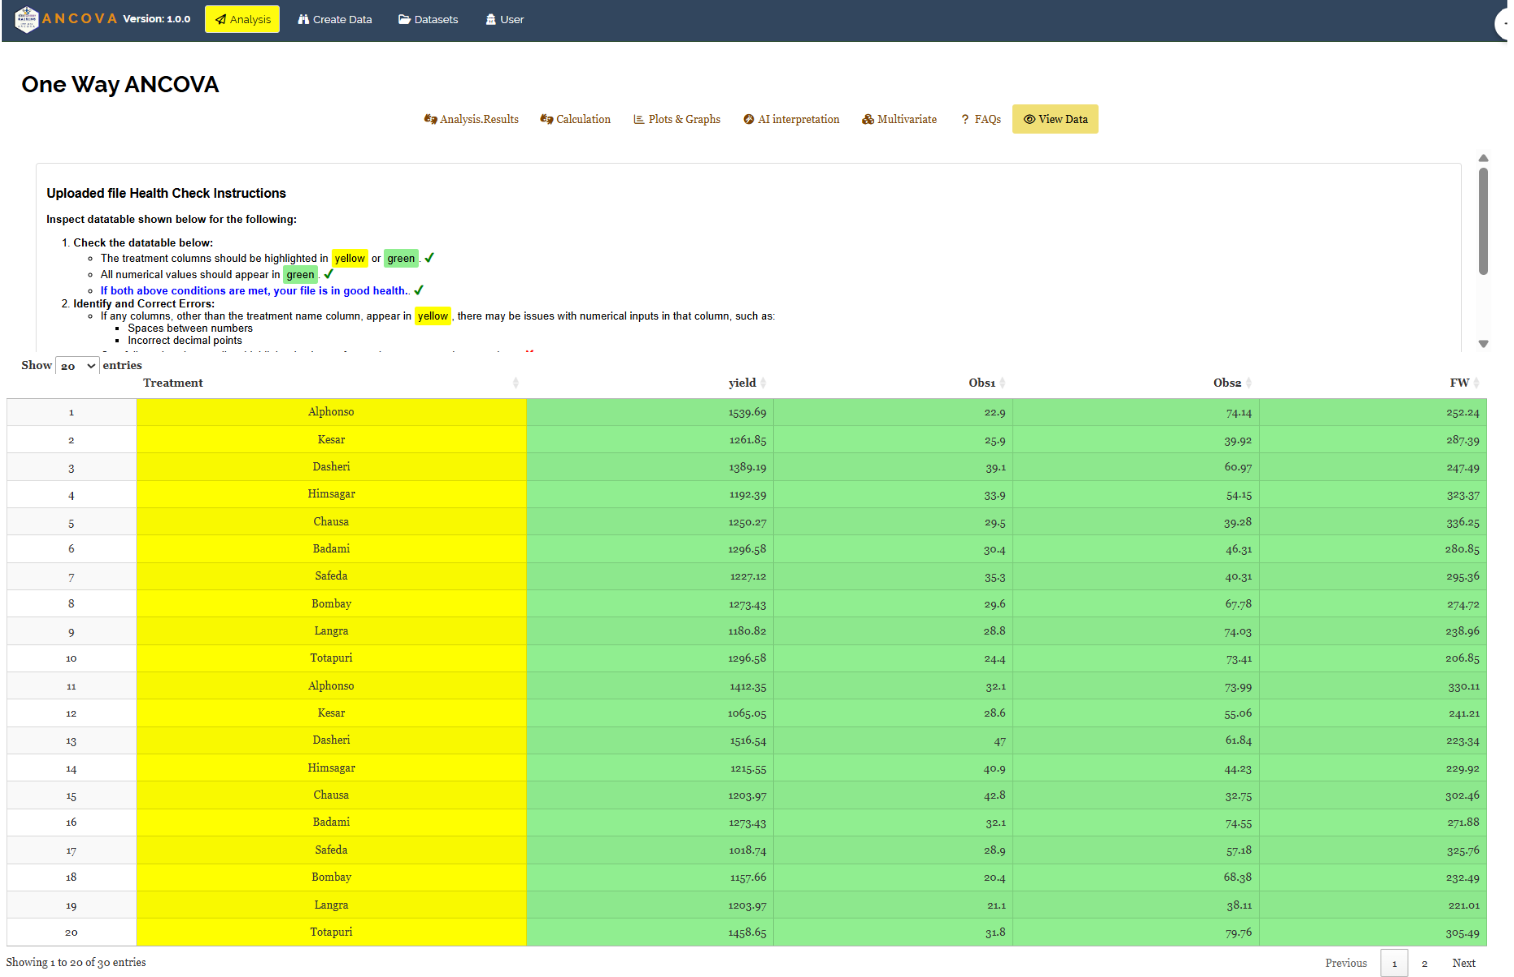The height and width of the screenshot is (977, 1514).
Task: Switch to Plots & Graphs tab
Action: coord(677,119)
